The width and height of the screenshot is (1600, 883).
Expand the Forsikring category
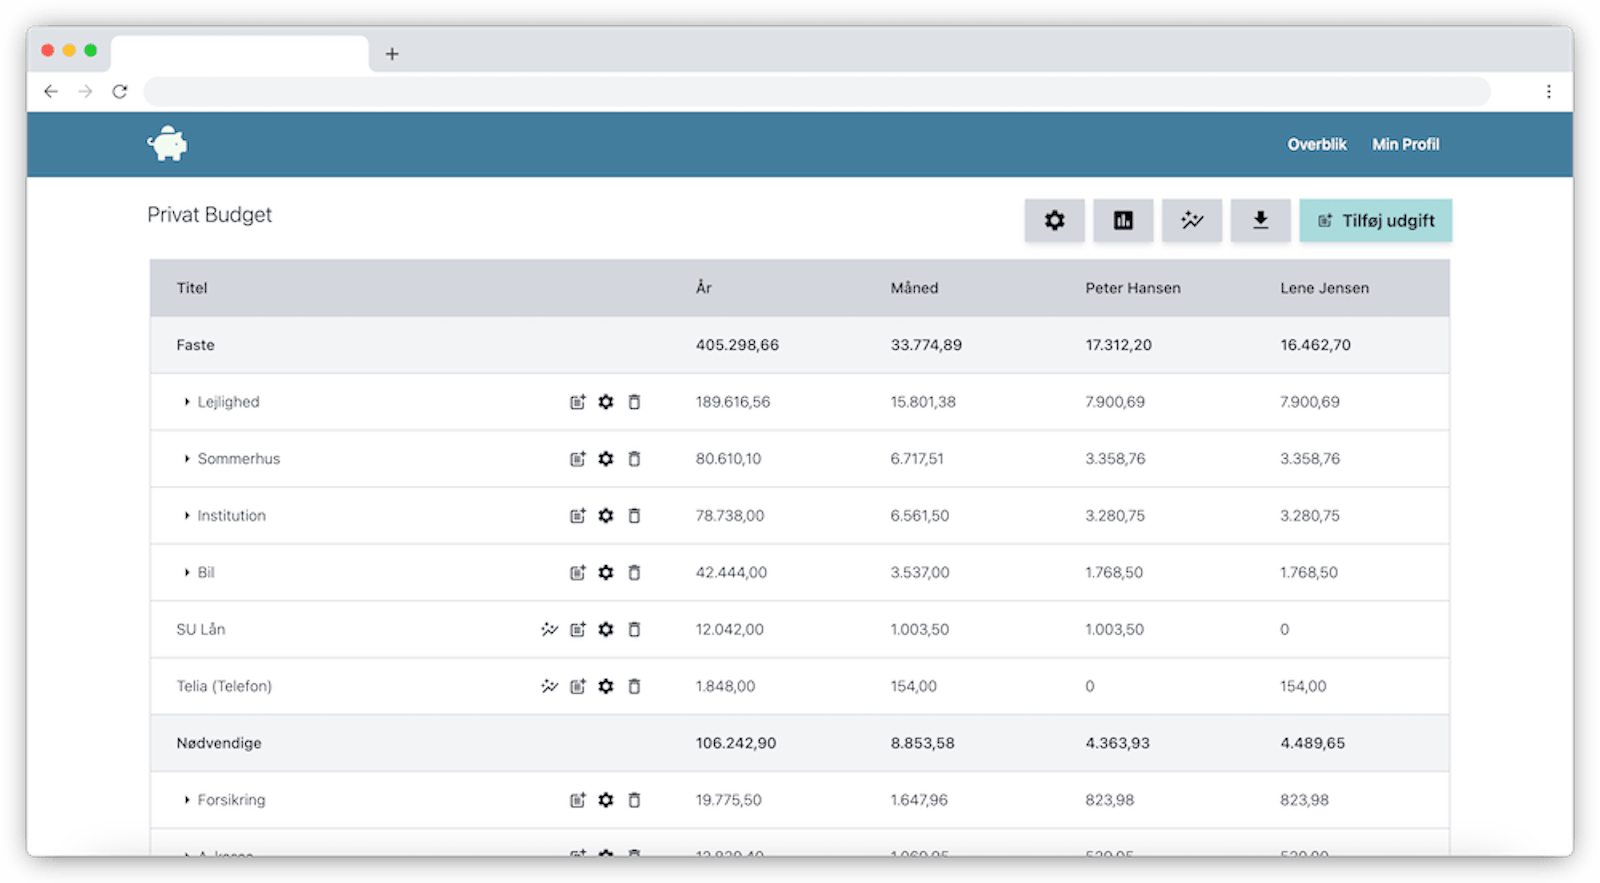pos(187,800)
